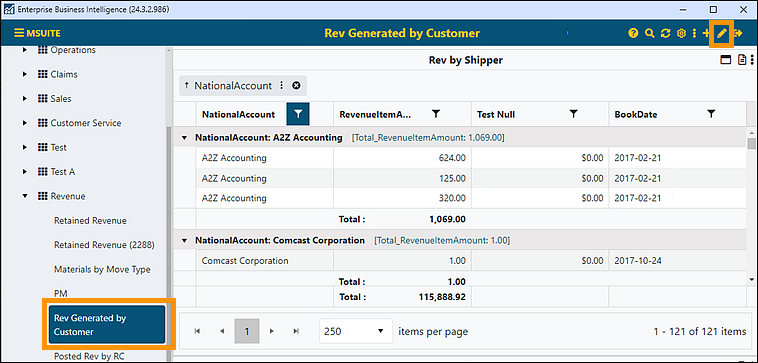Go to first page of grid
This screenshot has height=363, width=758.
tap(197, 332)
